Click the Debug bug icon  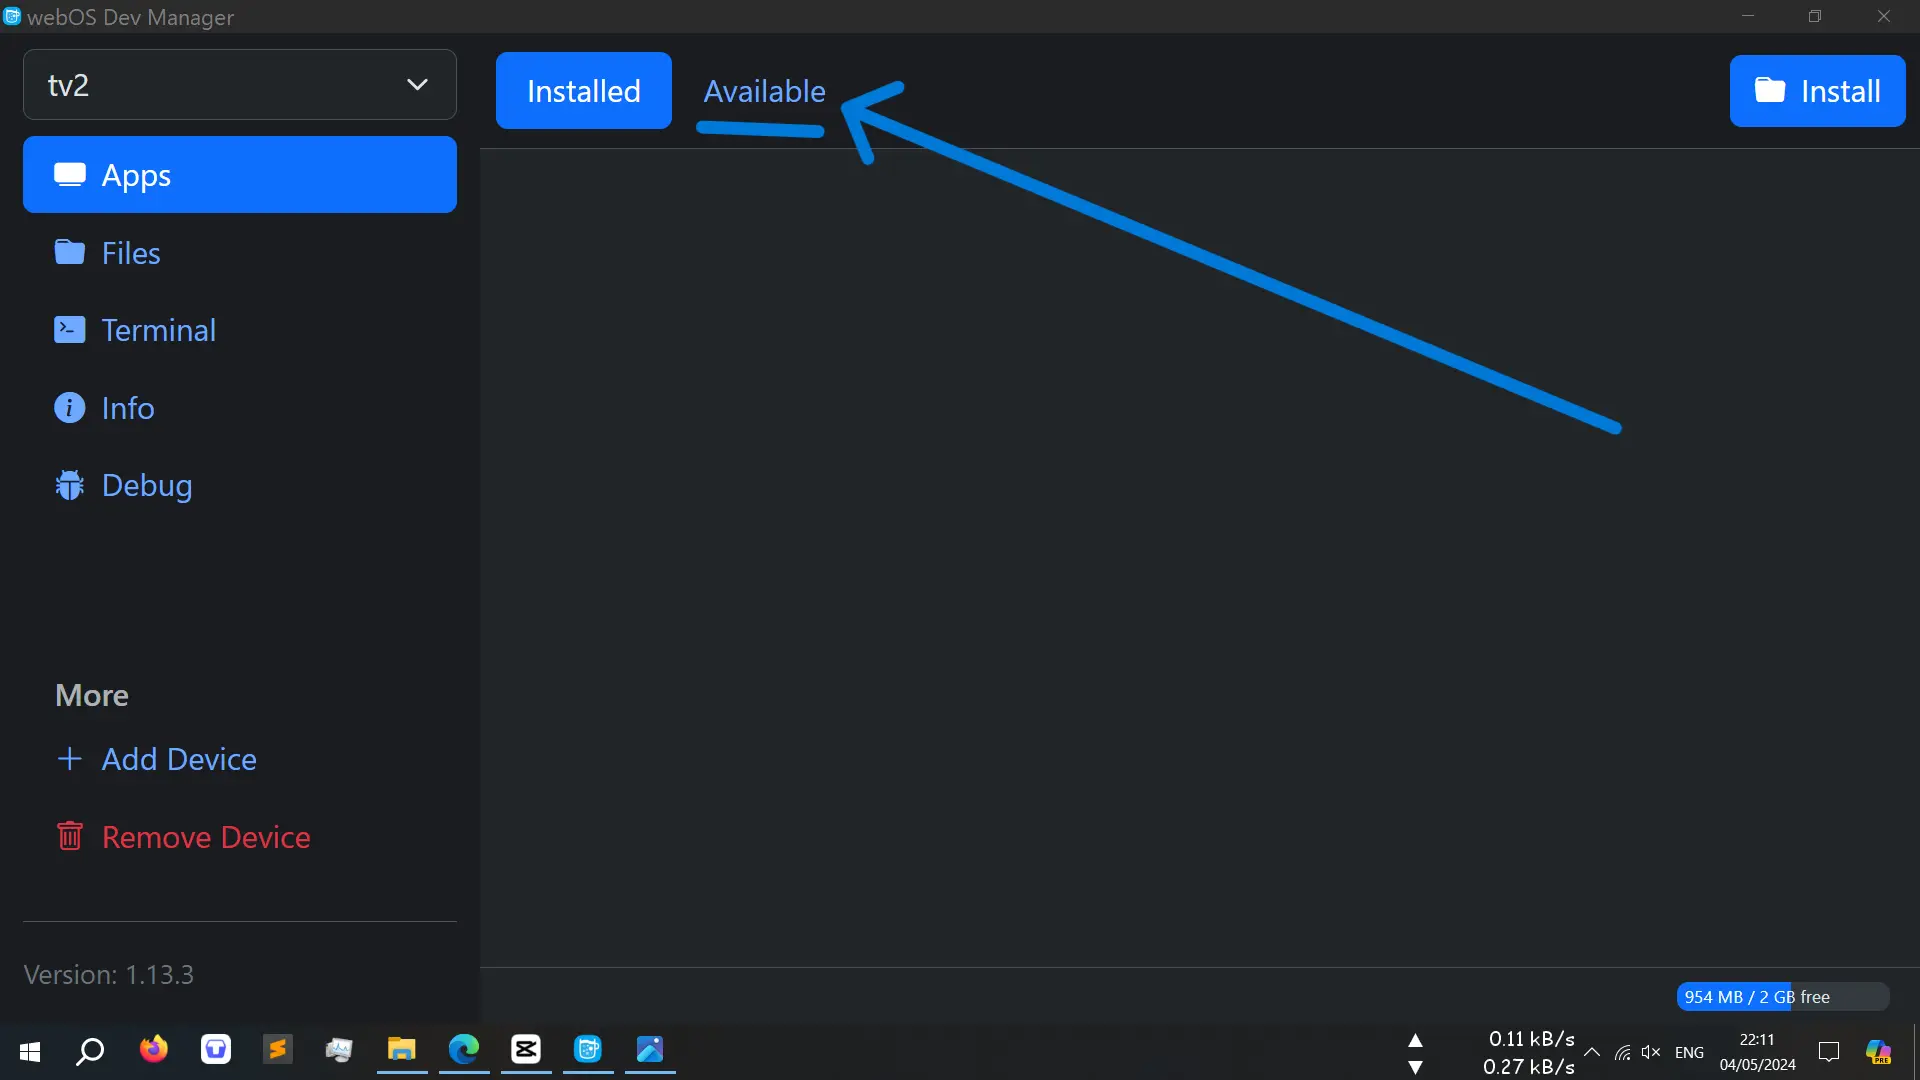tap(69, 485)
